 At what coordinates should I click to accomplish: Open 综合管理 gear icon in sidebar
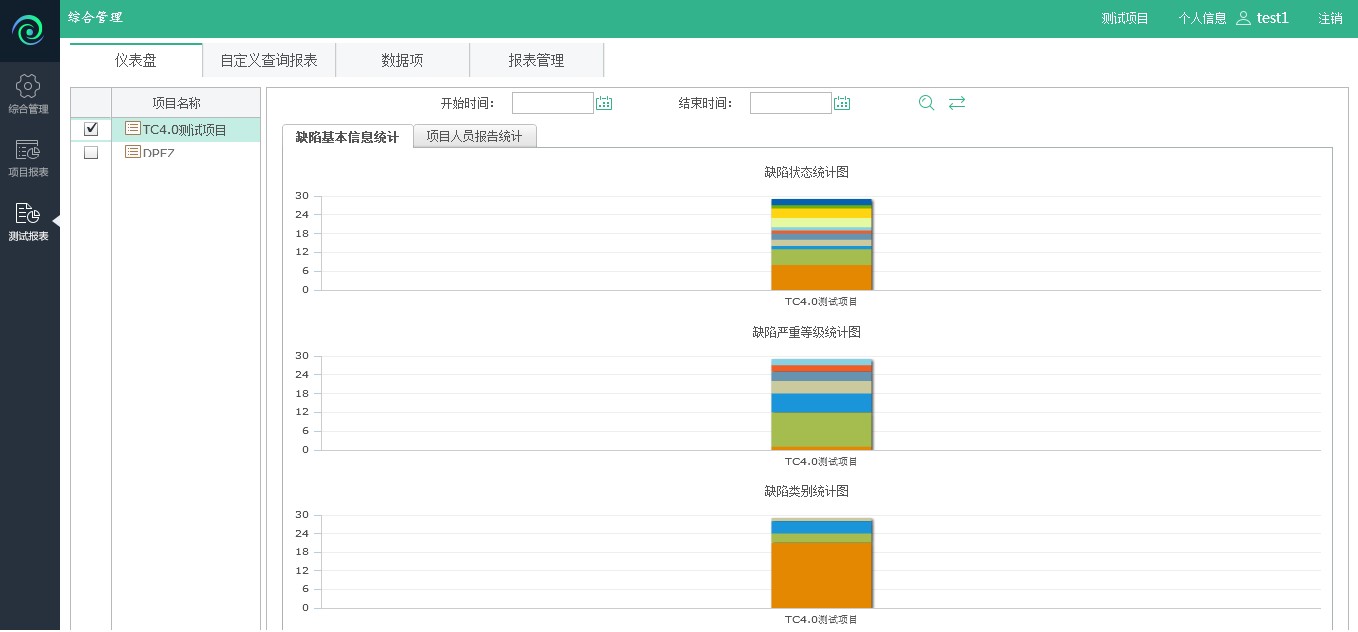(28, 87)
